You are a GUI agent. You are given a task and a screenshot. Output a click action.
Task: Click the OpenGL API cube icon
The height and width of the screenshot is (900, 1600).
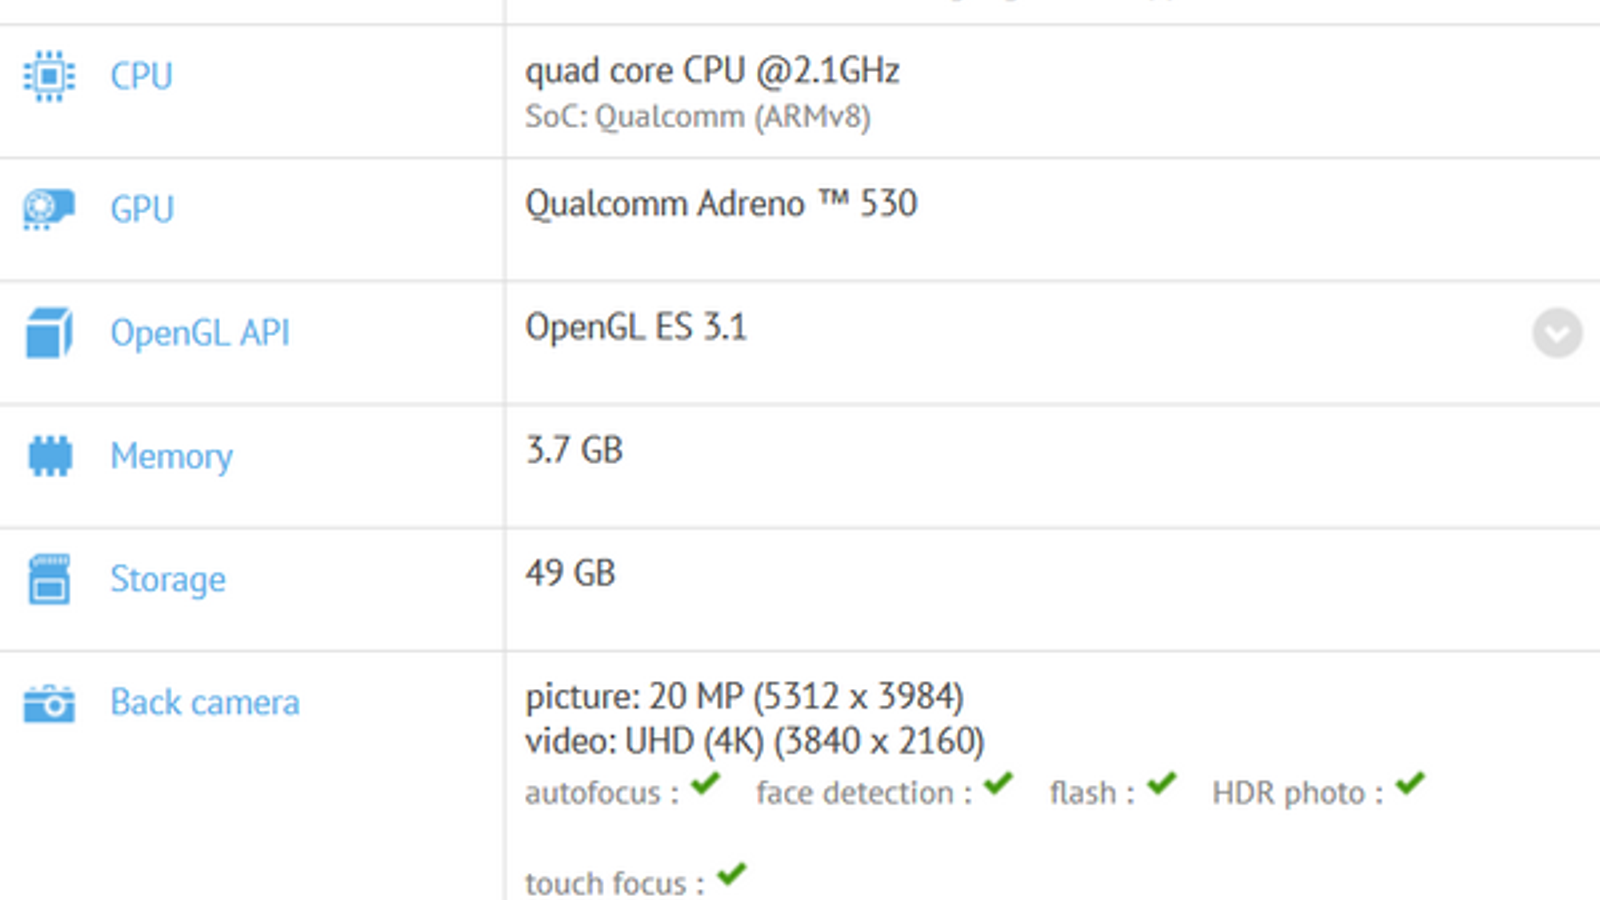[x=49, y=333]
